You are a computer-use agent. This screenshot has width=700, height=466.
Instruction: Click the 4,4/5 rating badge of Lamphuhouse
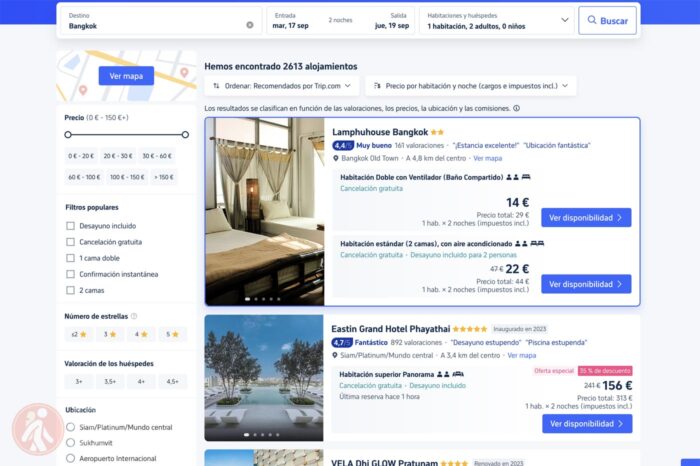pos(343,146)
